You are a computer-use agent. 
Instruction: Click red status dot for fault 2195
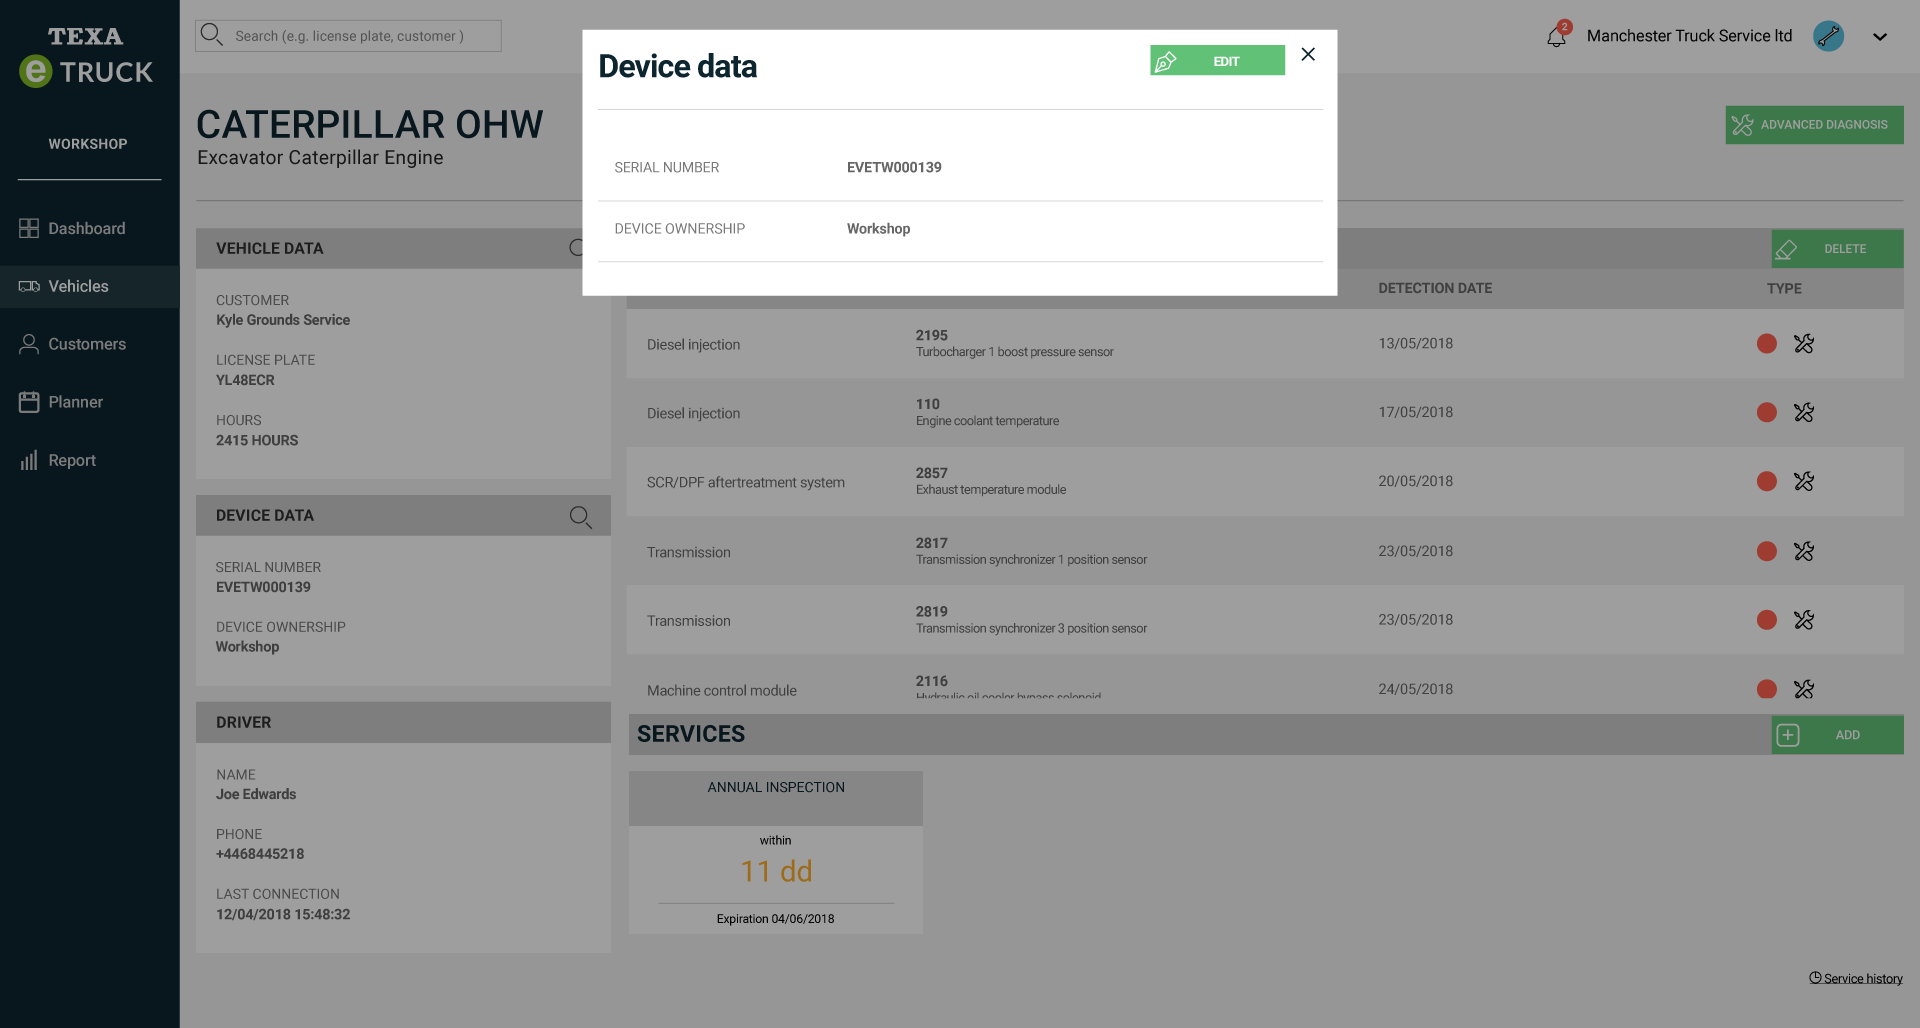[1767, 344]
